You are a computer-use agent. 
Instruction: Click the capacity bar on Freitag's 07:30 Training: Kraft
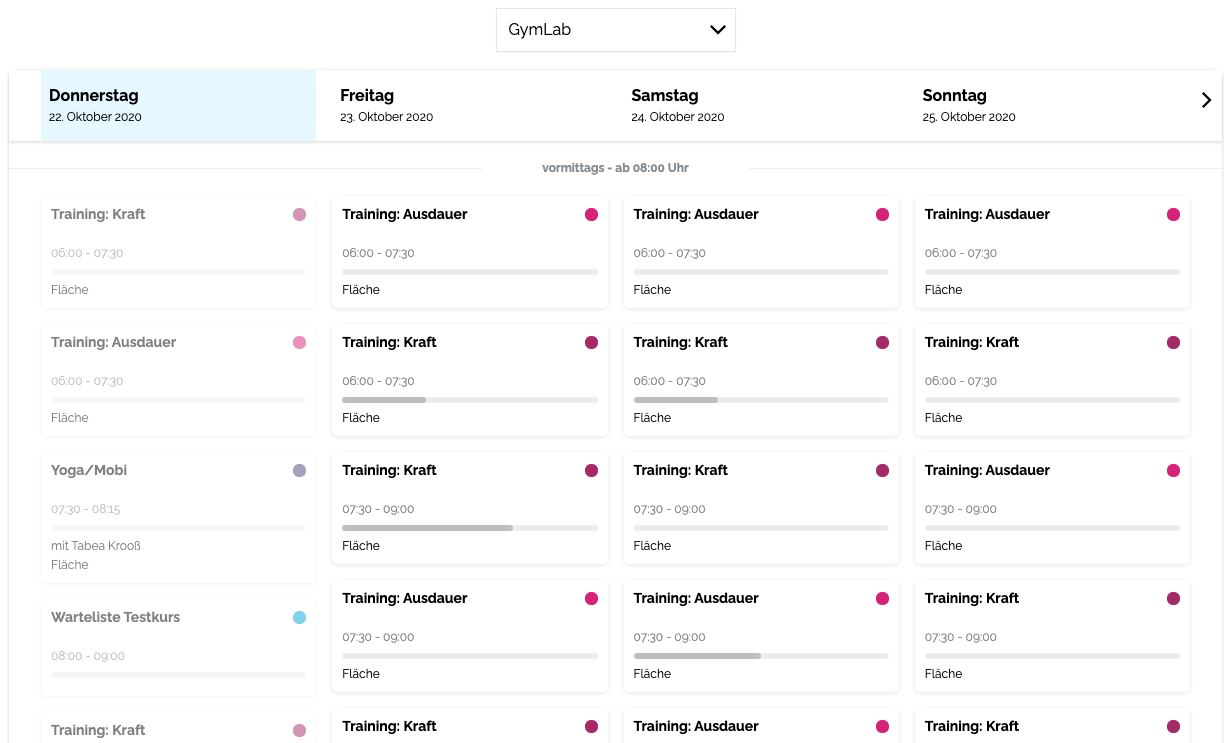pos(470,528)
